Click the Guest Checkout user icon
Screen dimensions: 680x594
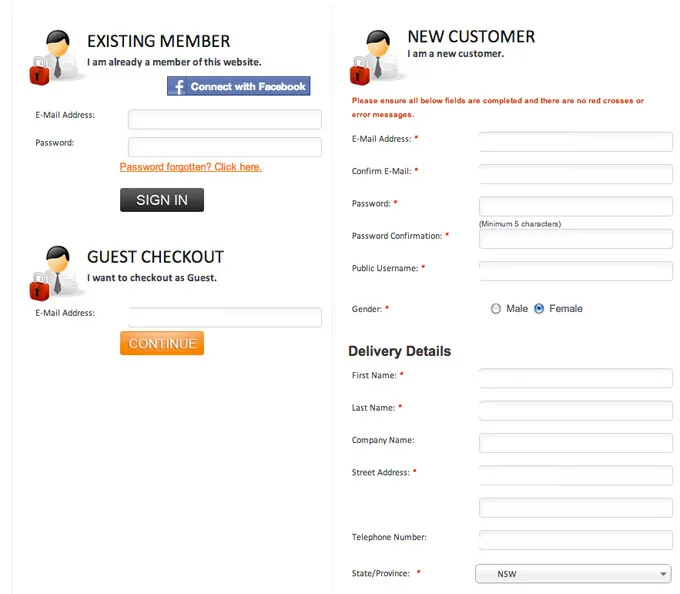pyautogui.click(x=51, y=272)
